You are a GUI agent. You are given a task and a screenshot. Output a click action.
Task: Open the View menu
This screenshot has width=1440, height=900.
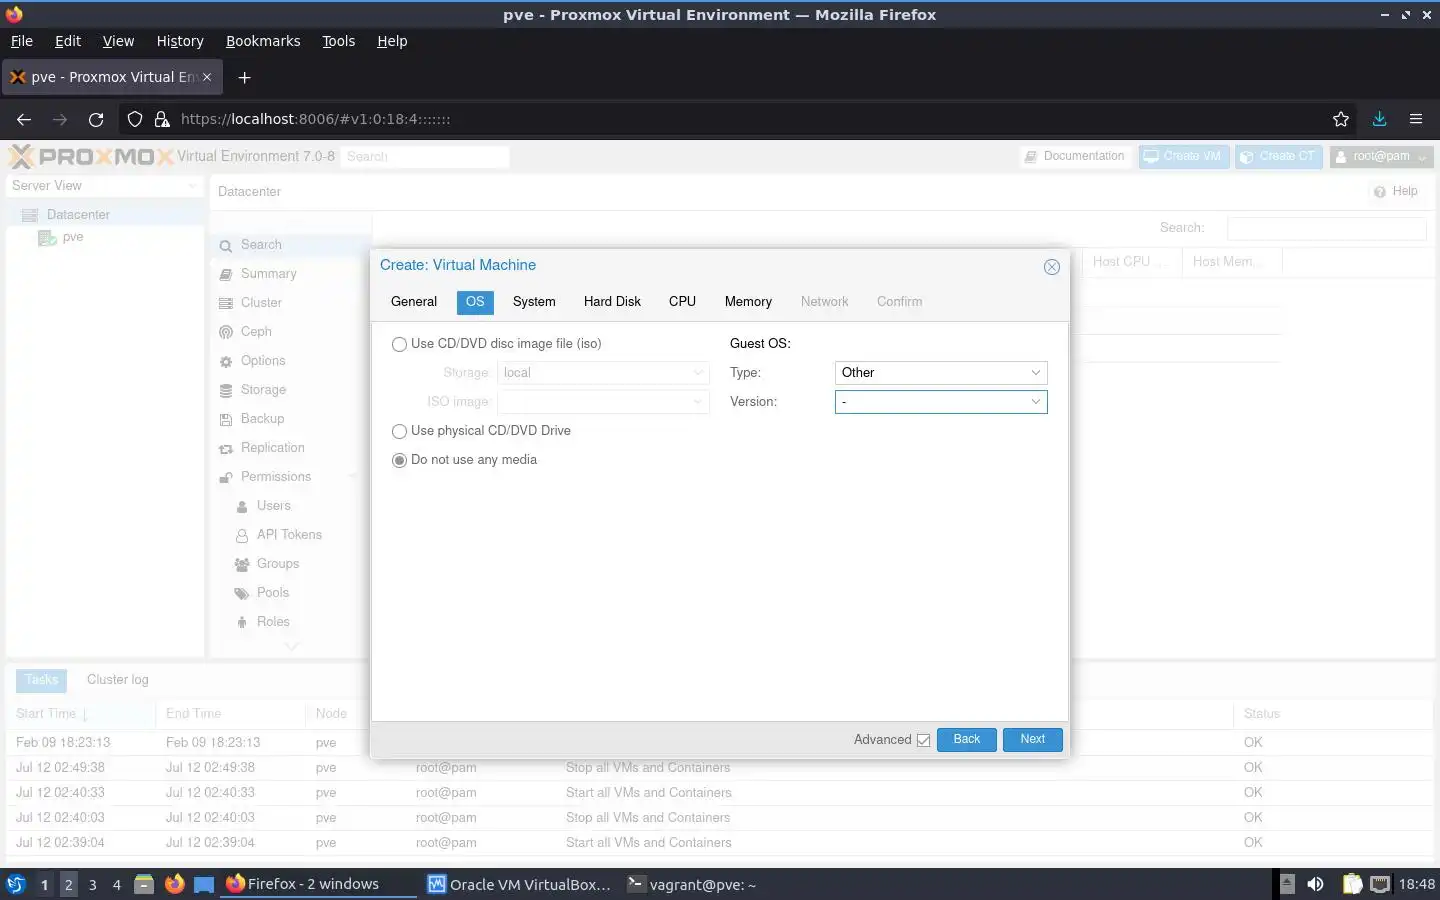[x=118, y=41]
